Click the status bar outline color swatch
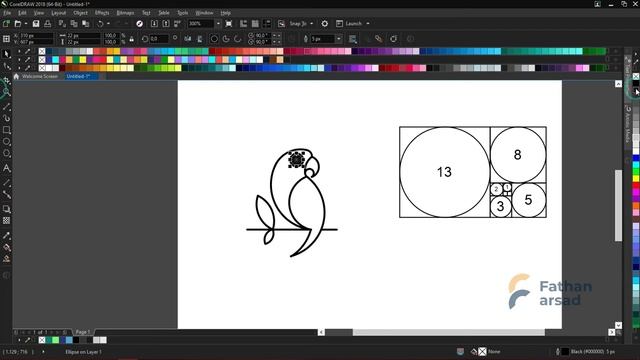The width and height of the screenshot is (640, 360). pos(565,351)
